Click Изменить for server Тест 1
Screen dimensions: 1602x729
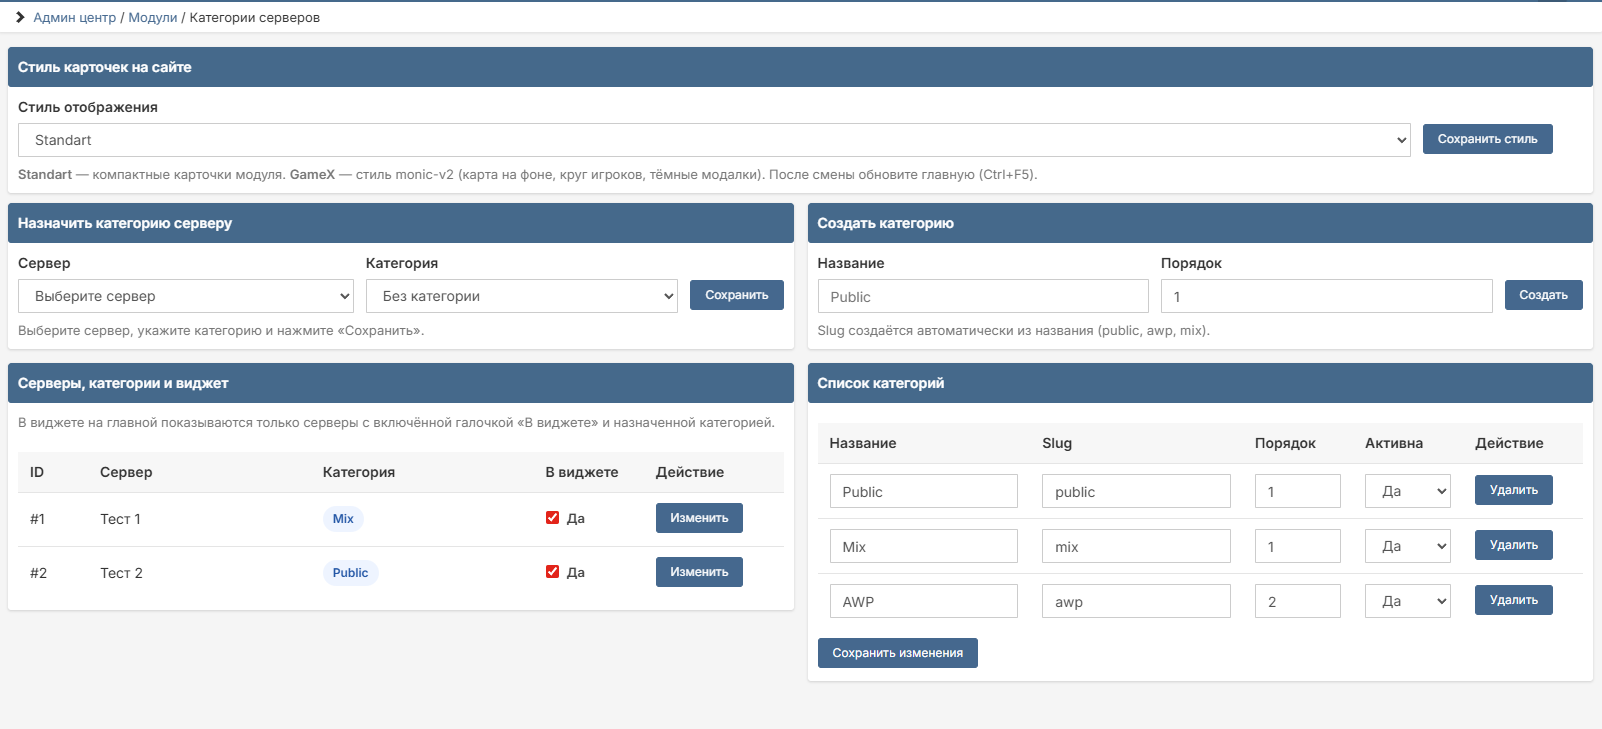point(699,518)
